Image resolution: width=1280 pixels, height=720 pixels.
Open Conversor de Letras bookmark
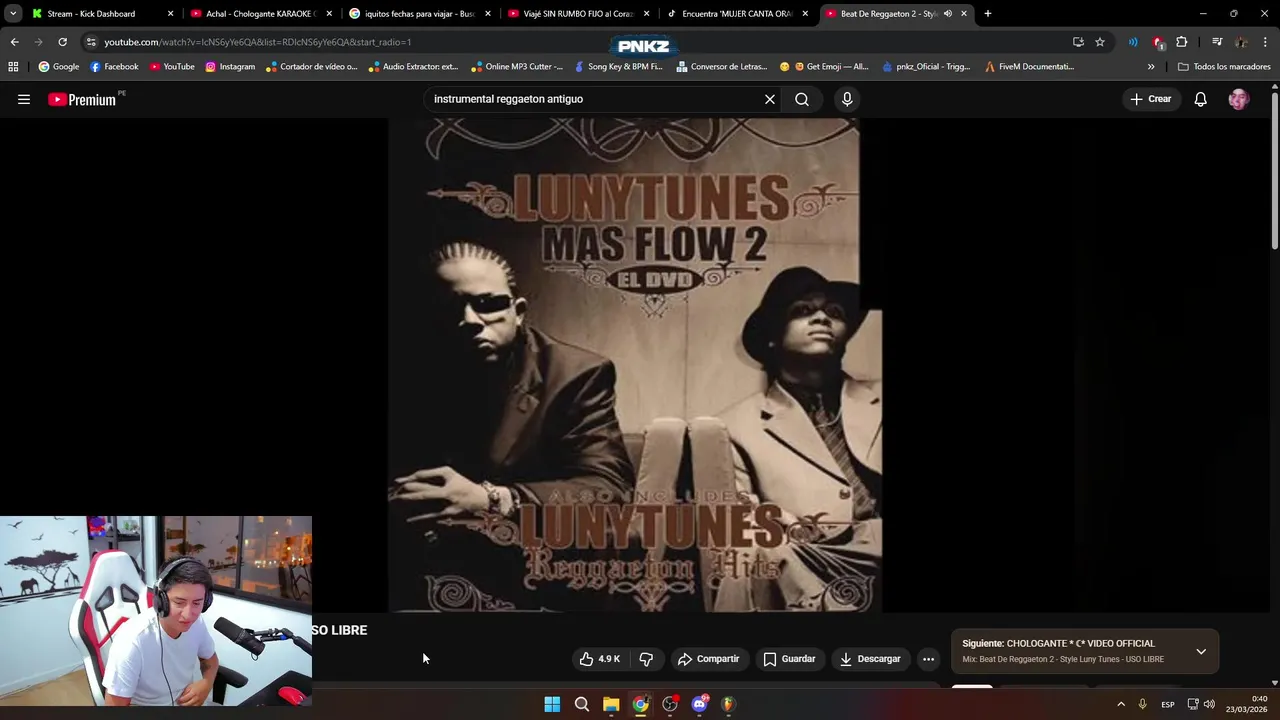click(x=721, y=67)
